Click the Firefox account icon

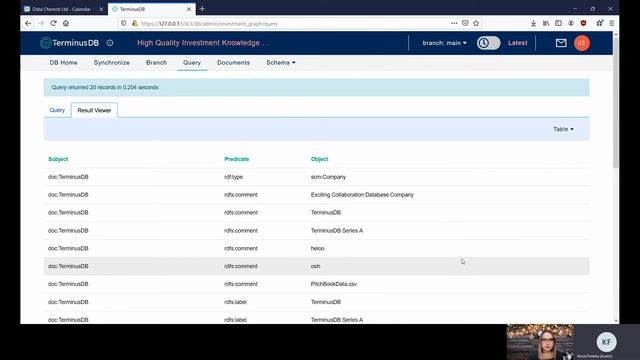point(571,23)
